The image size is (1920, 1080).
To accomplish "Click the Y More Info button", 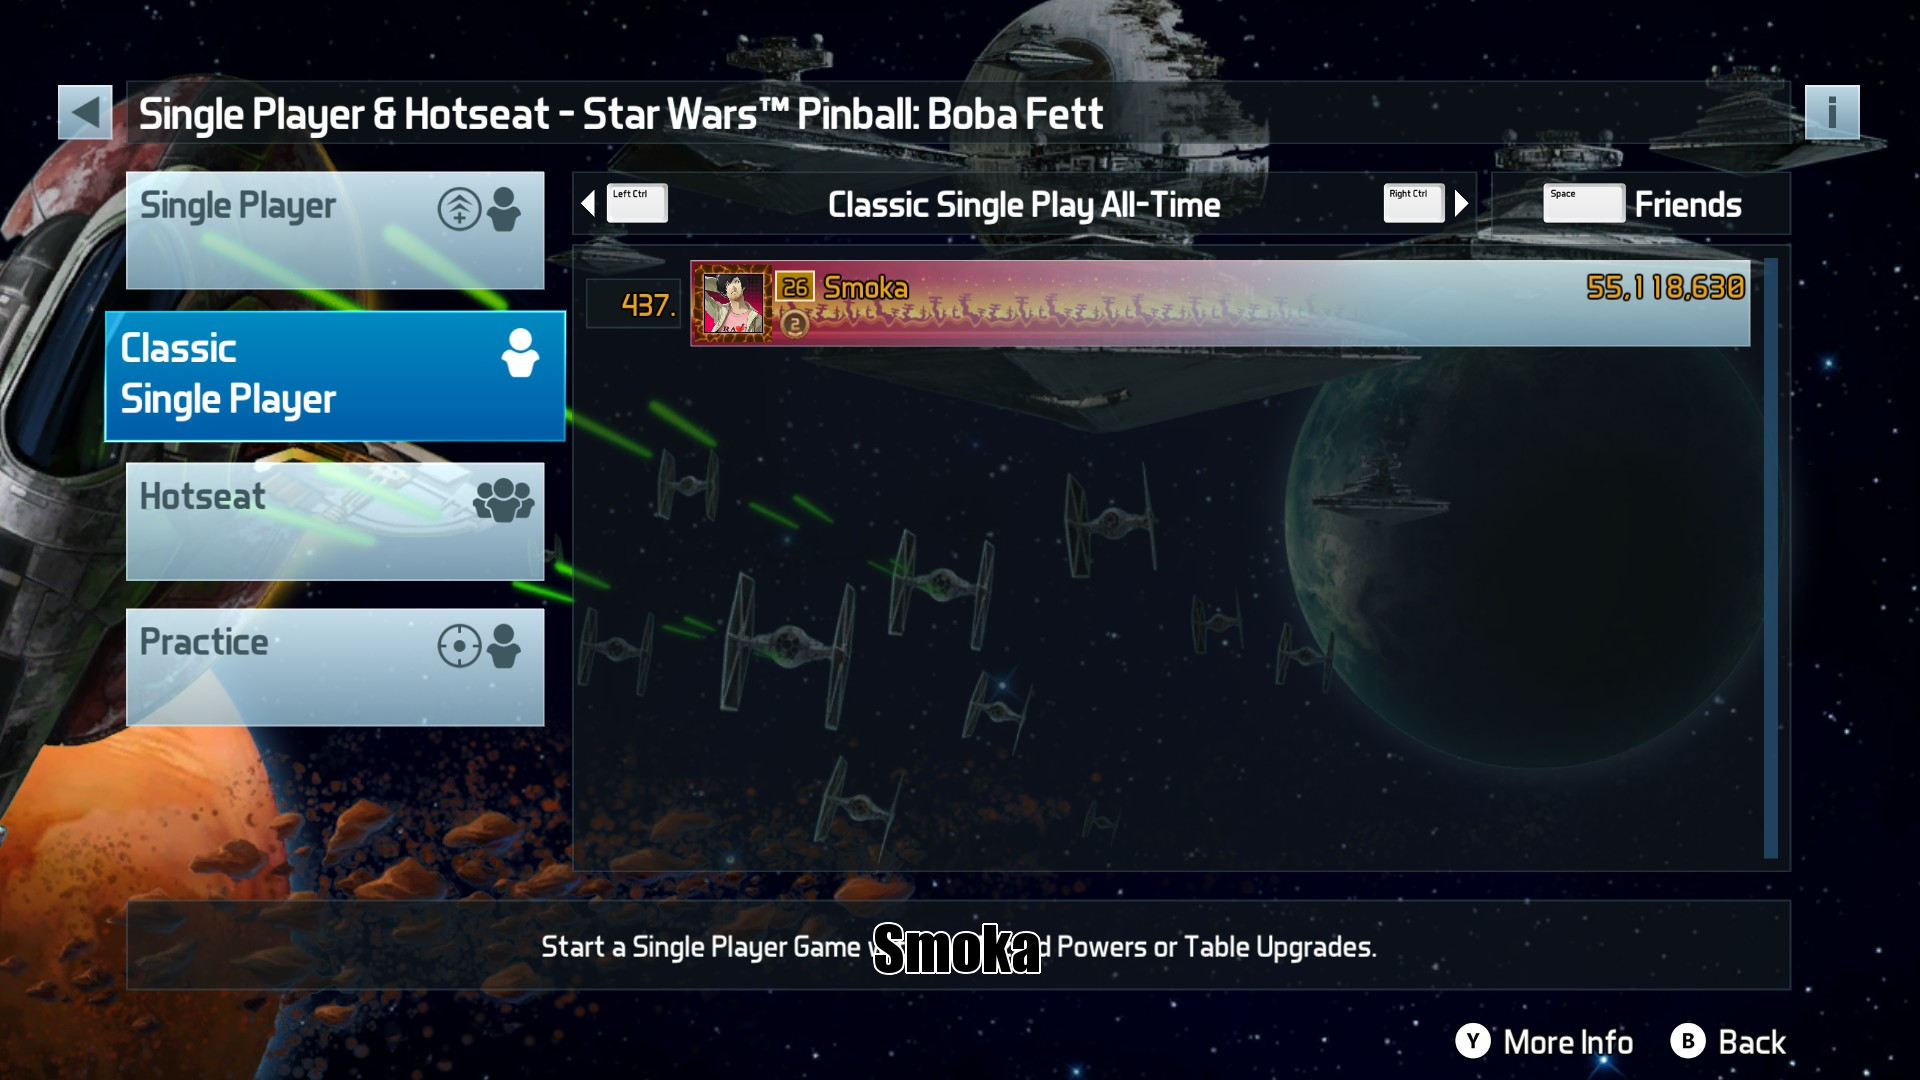I will [x=1544, y=1042].
